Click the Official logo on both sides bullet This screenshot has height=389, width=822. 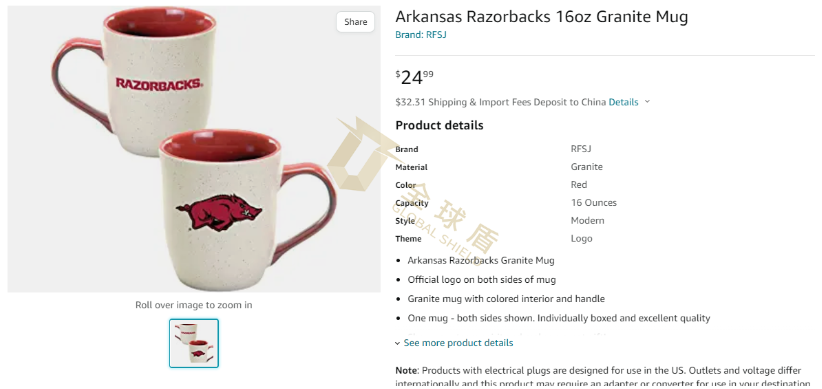tap(482, 279)
